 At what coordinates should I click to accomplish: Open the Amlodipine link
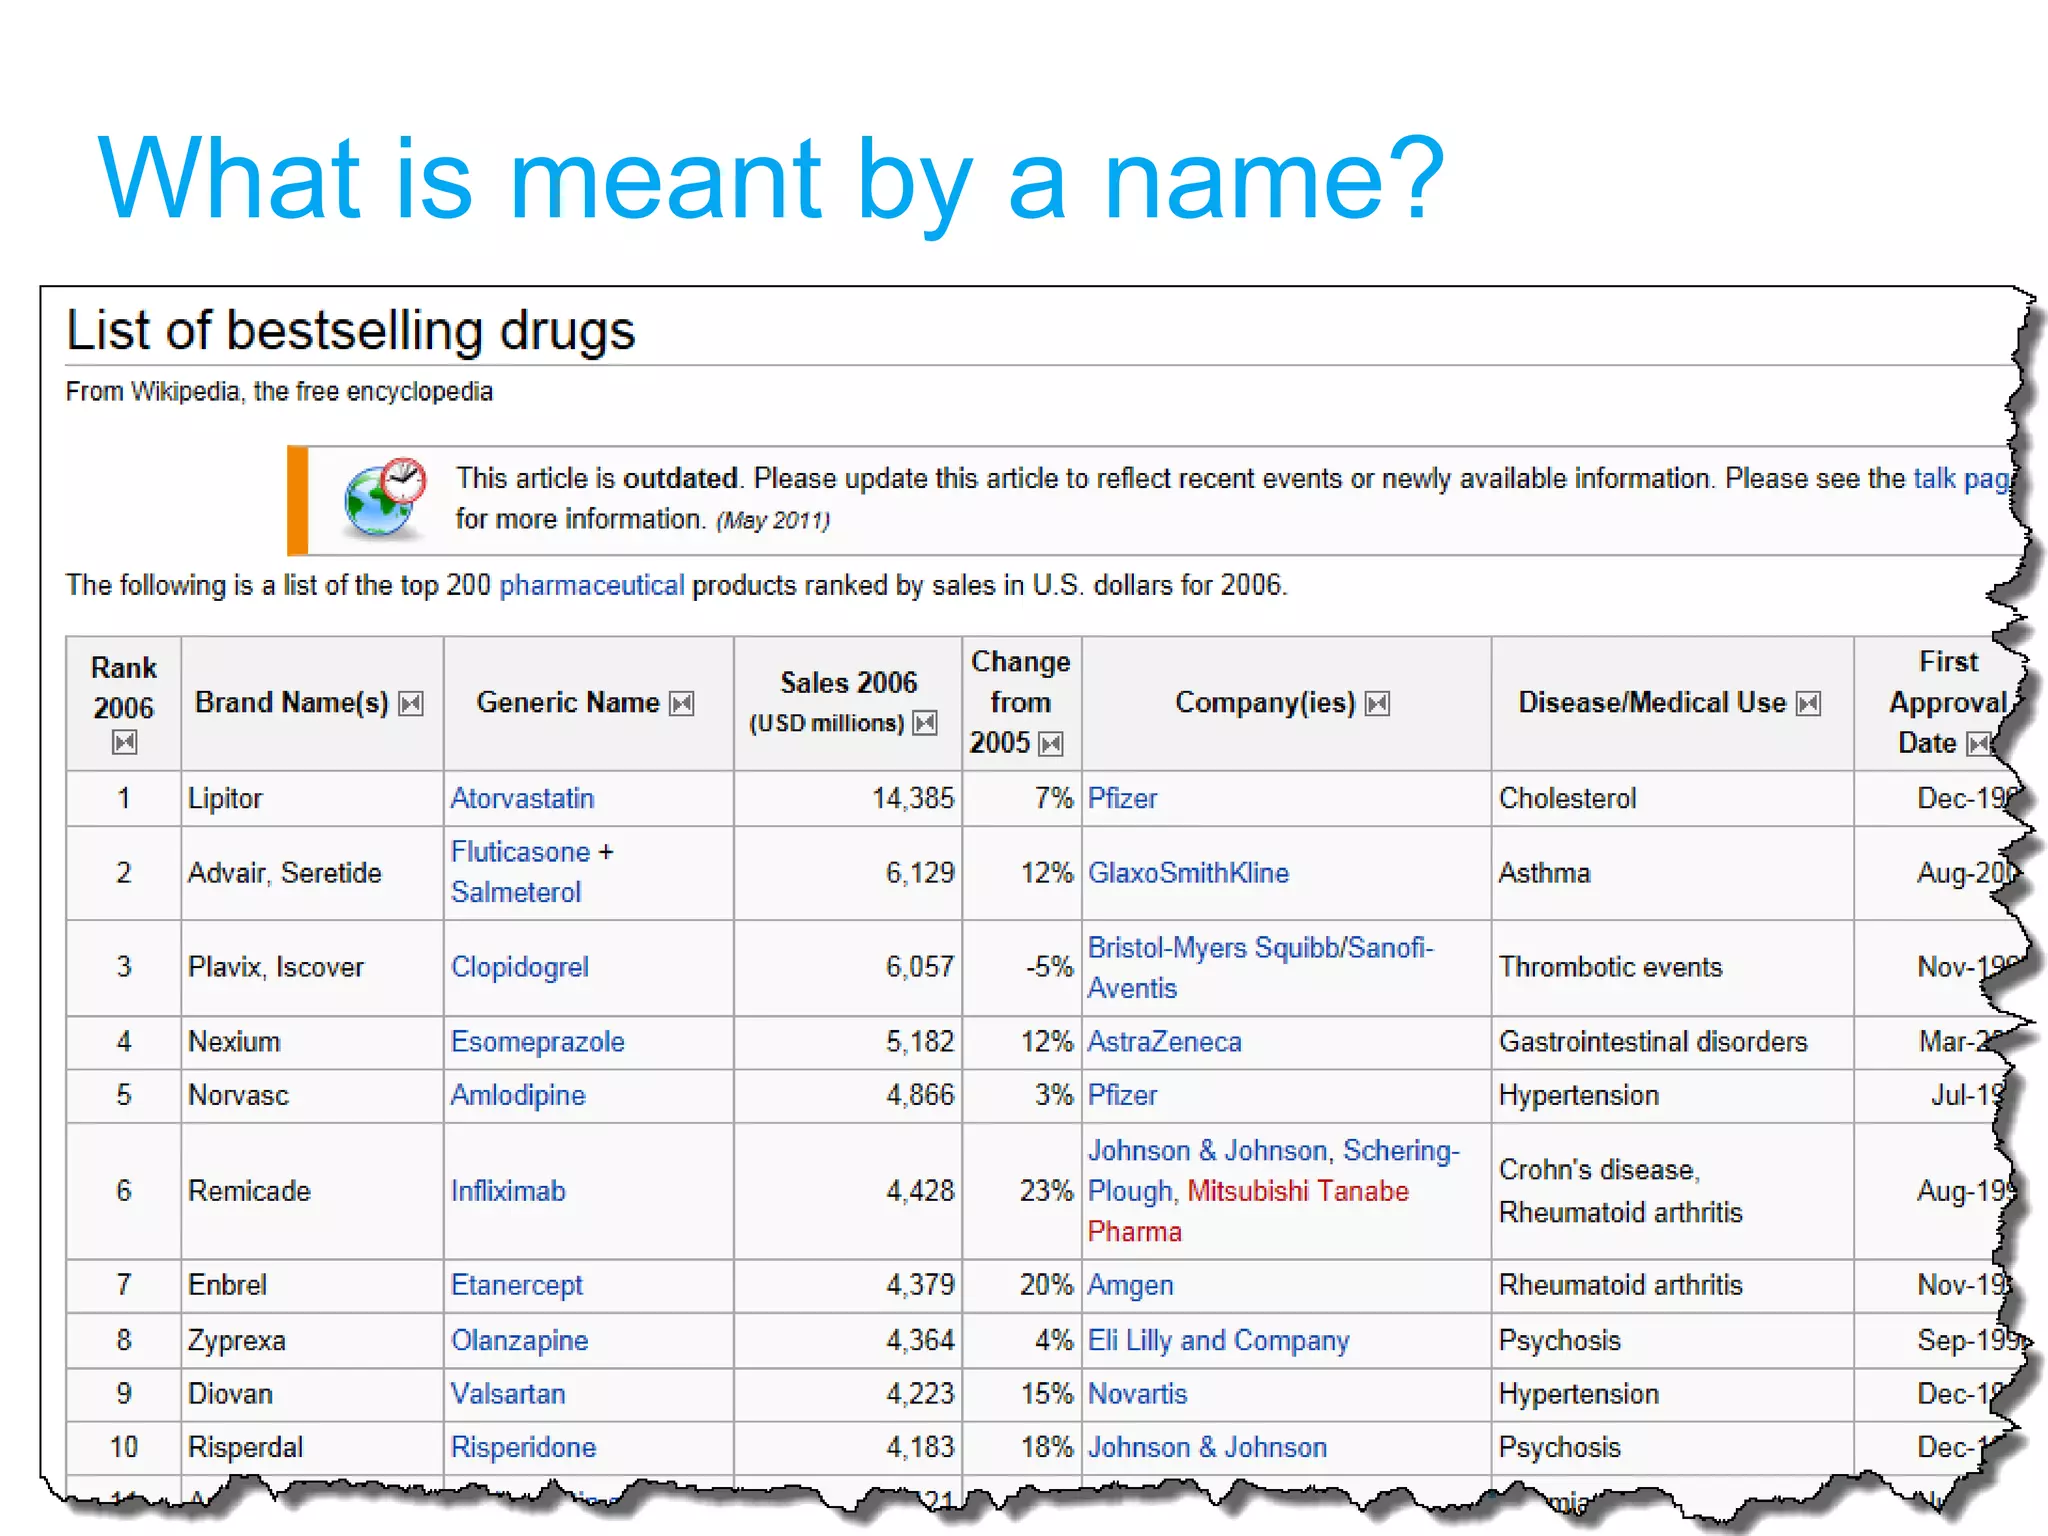[x=518, y=1095]
